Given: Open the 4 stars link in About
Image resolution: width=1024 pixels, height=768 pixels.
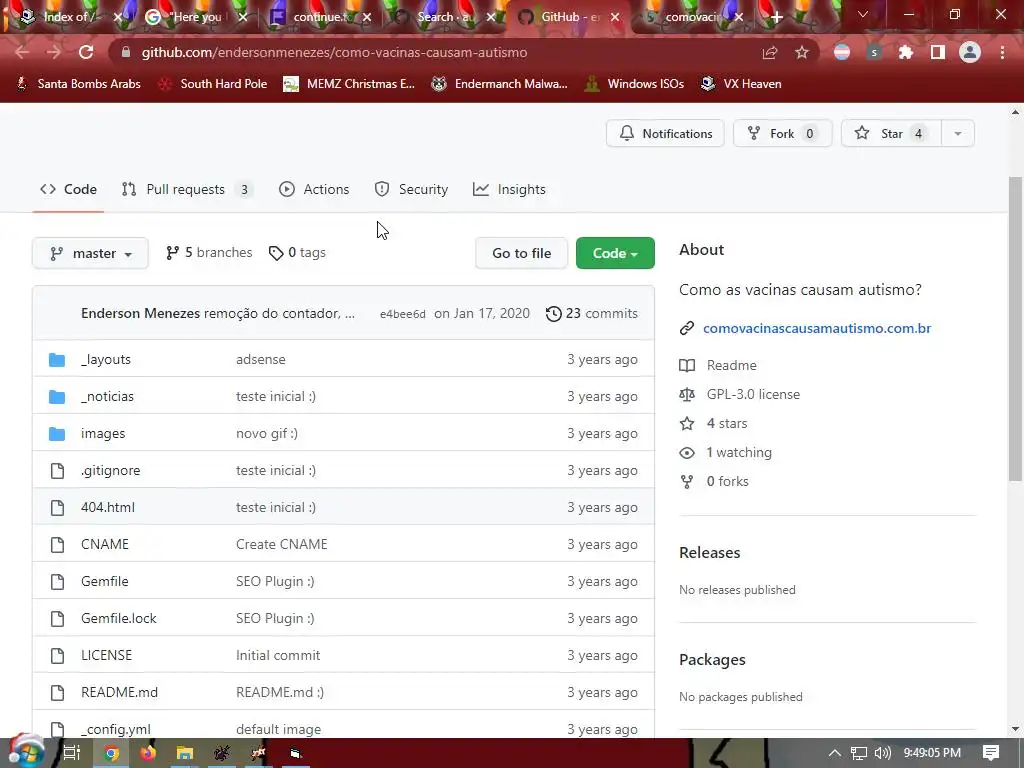Looking at the screenshot, I should [727, 423].
